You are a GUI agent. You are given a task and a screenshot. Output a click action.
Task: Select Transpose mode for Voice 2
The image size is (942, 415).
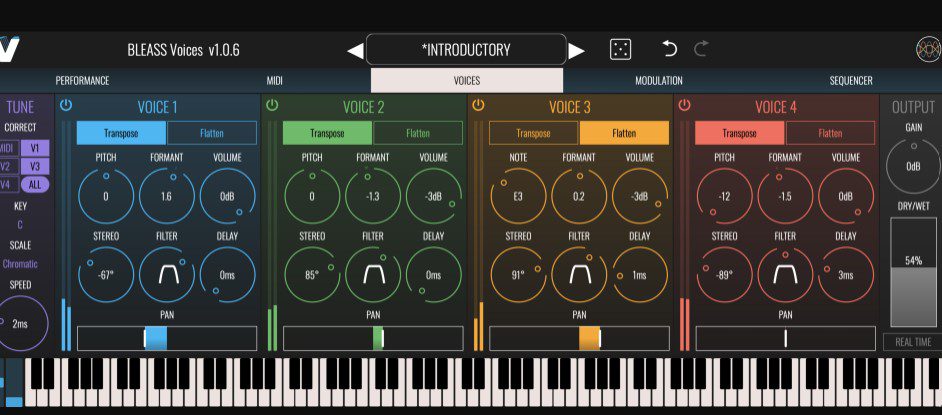click(x=327, y=133)
